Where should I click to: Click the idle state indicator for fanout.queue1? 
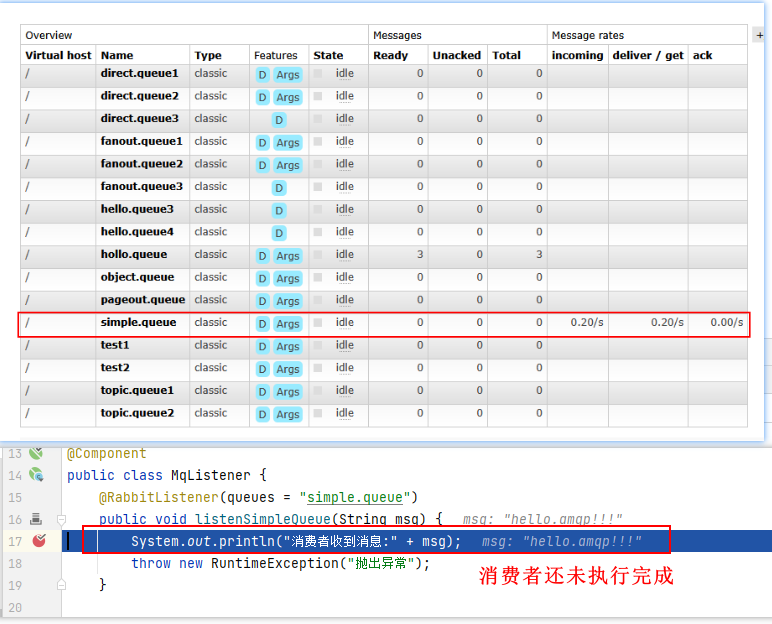(x=344, y=142)
